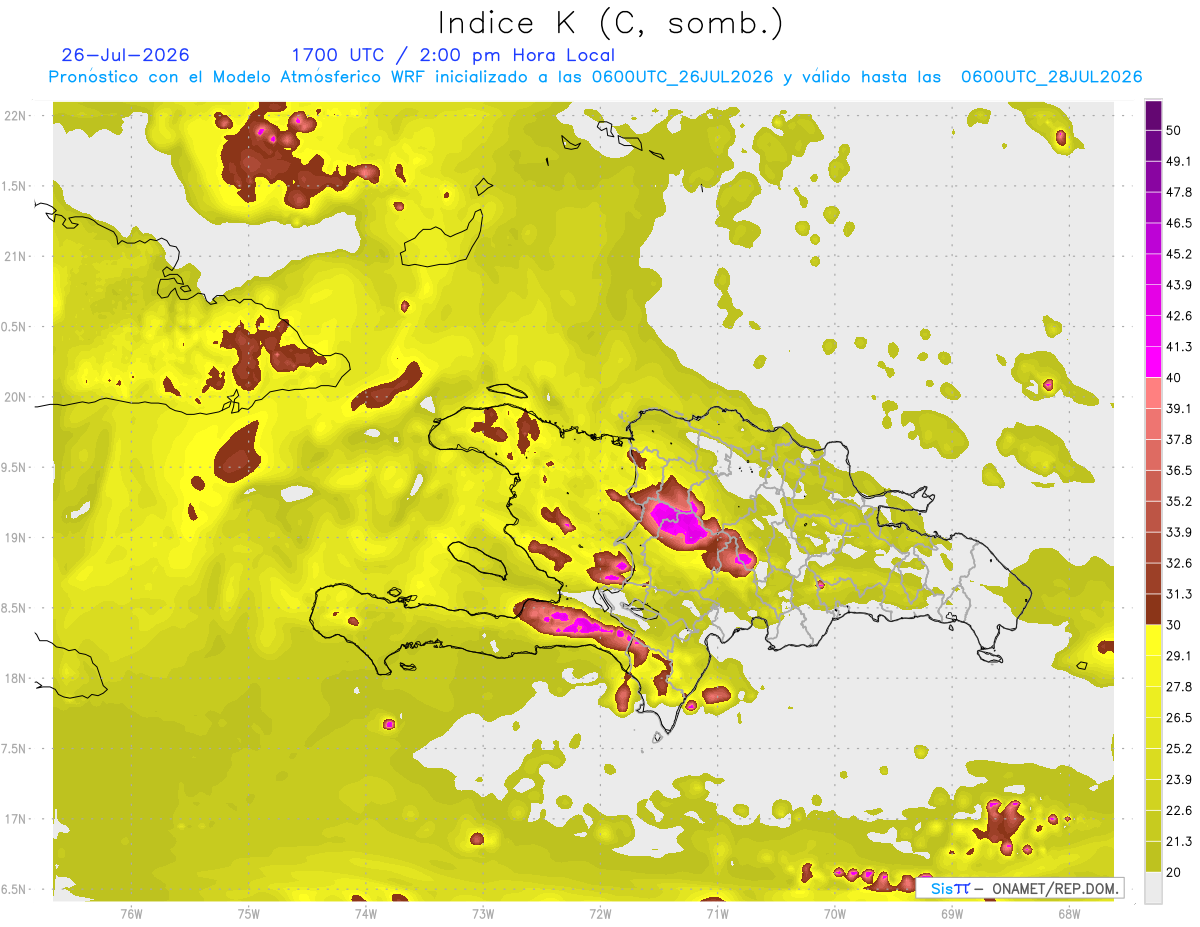The image size is (1200, 927).
Task: Click the "0600UTC_28JUL2026" valid-until time
Action: tap(1051, 77)
